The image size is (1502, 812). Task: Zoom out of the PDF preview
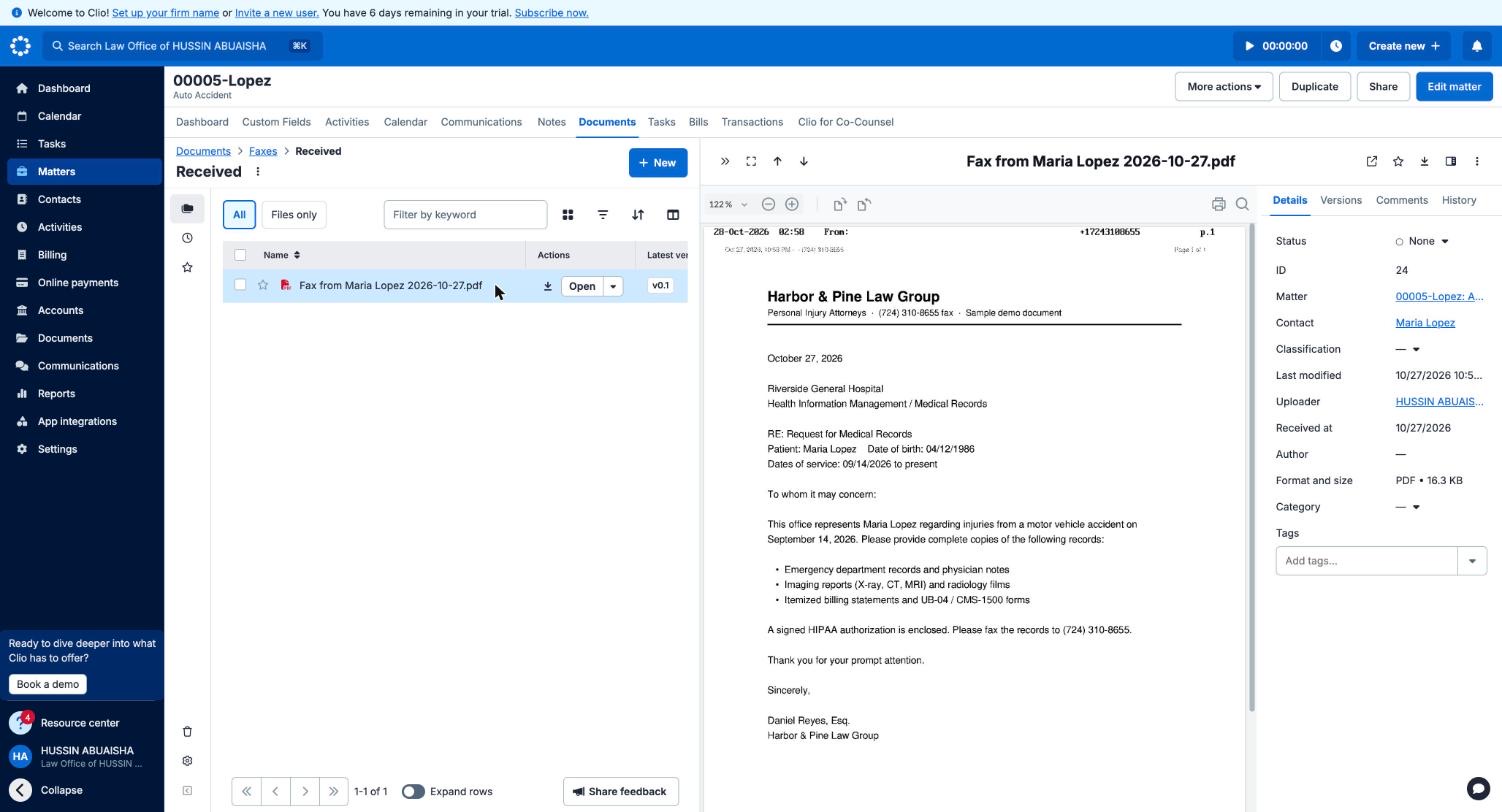point(768,204)
